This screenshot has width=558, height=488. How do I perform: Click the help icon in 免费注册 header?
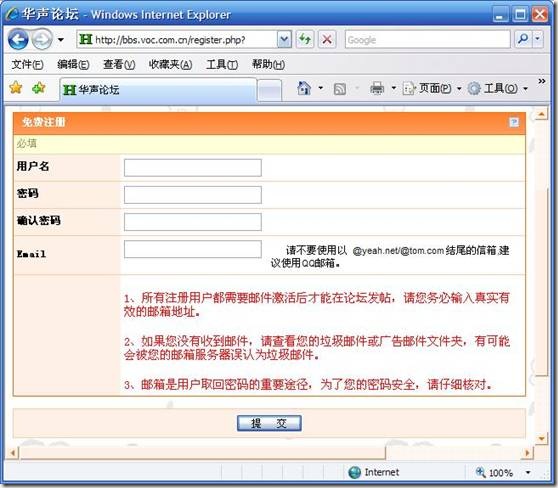pyautogui.click(x=514, y=122)
